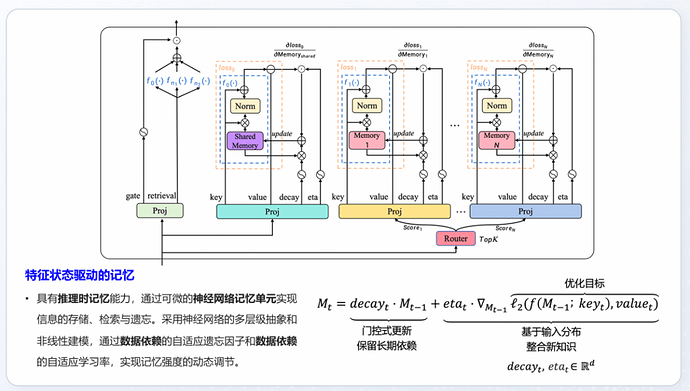Click the 基于输入分布 caption under the formula
Image resolution: width=690 pixels, height=391 pixels.
point(551,332)
